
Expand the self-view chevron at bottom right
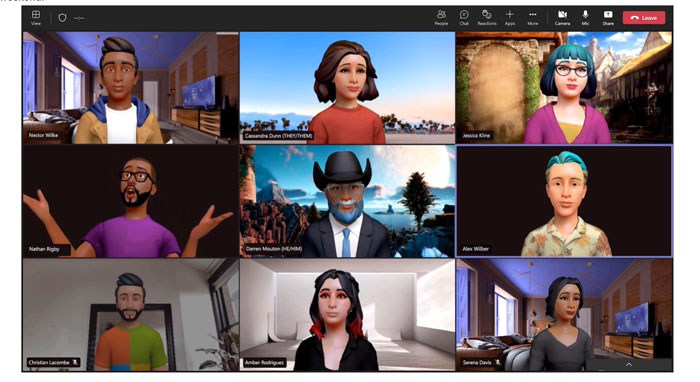click(629, 365)
